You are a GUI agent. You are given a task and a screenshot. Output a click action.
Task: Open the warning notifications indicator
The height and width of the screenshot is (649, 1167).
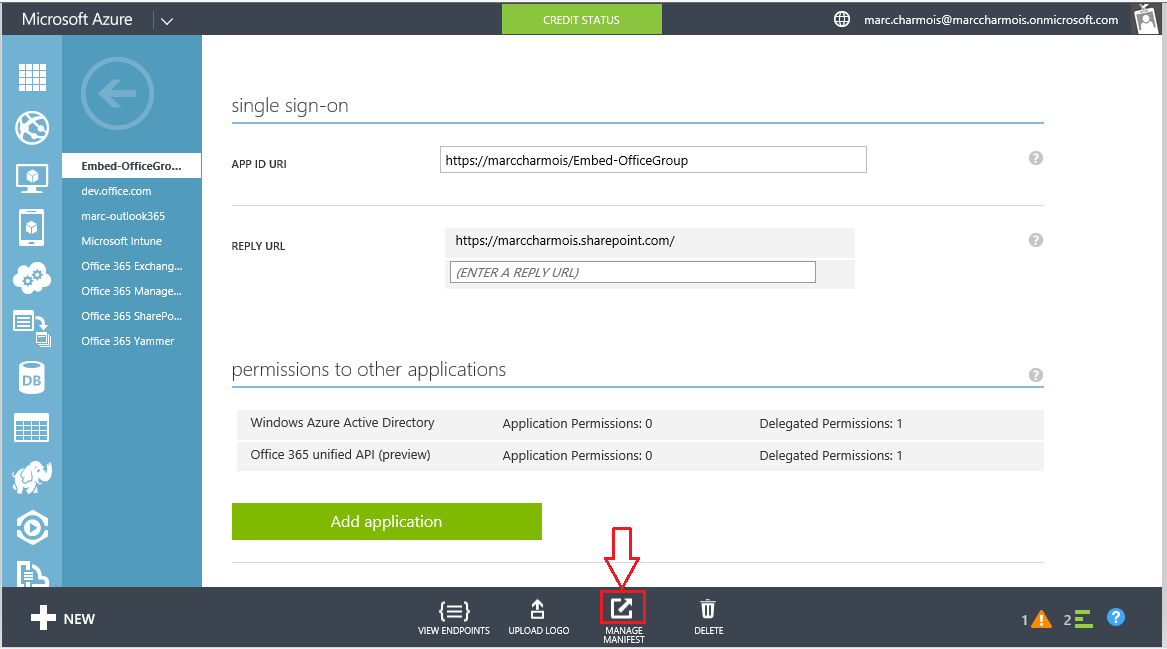click(1036, 619)
